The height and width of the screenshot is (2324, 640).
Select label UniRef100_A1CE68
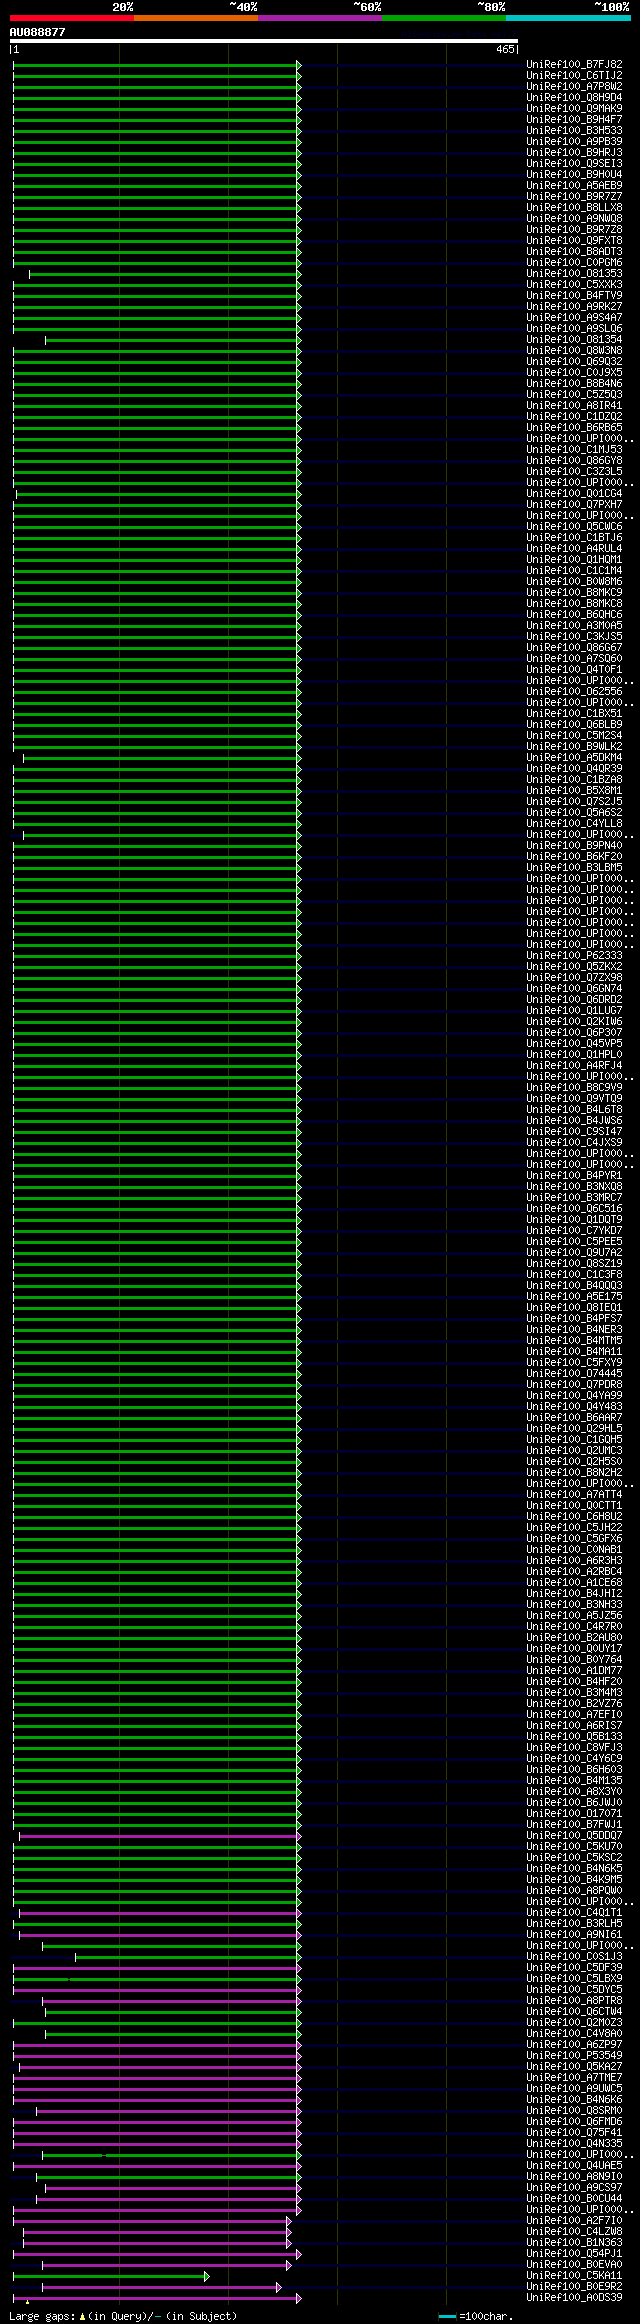point(574,1583)
